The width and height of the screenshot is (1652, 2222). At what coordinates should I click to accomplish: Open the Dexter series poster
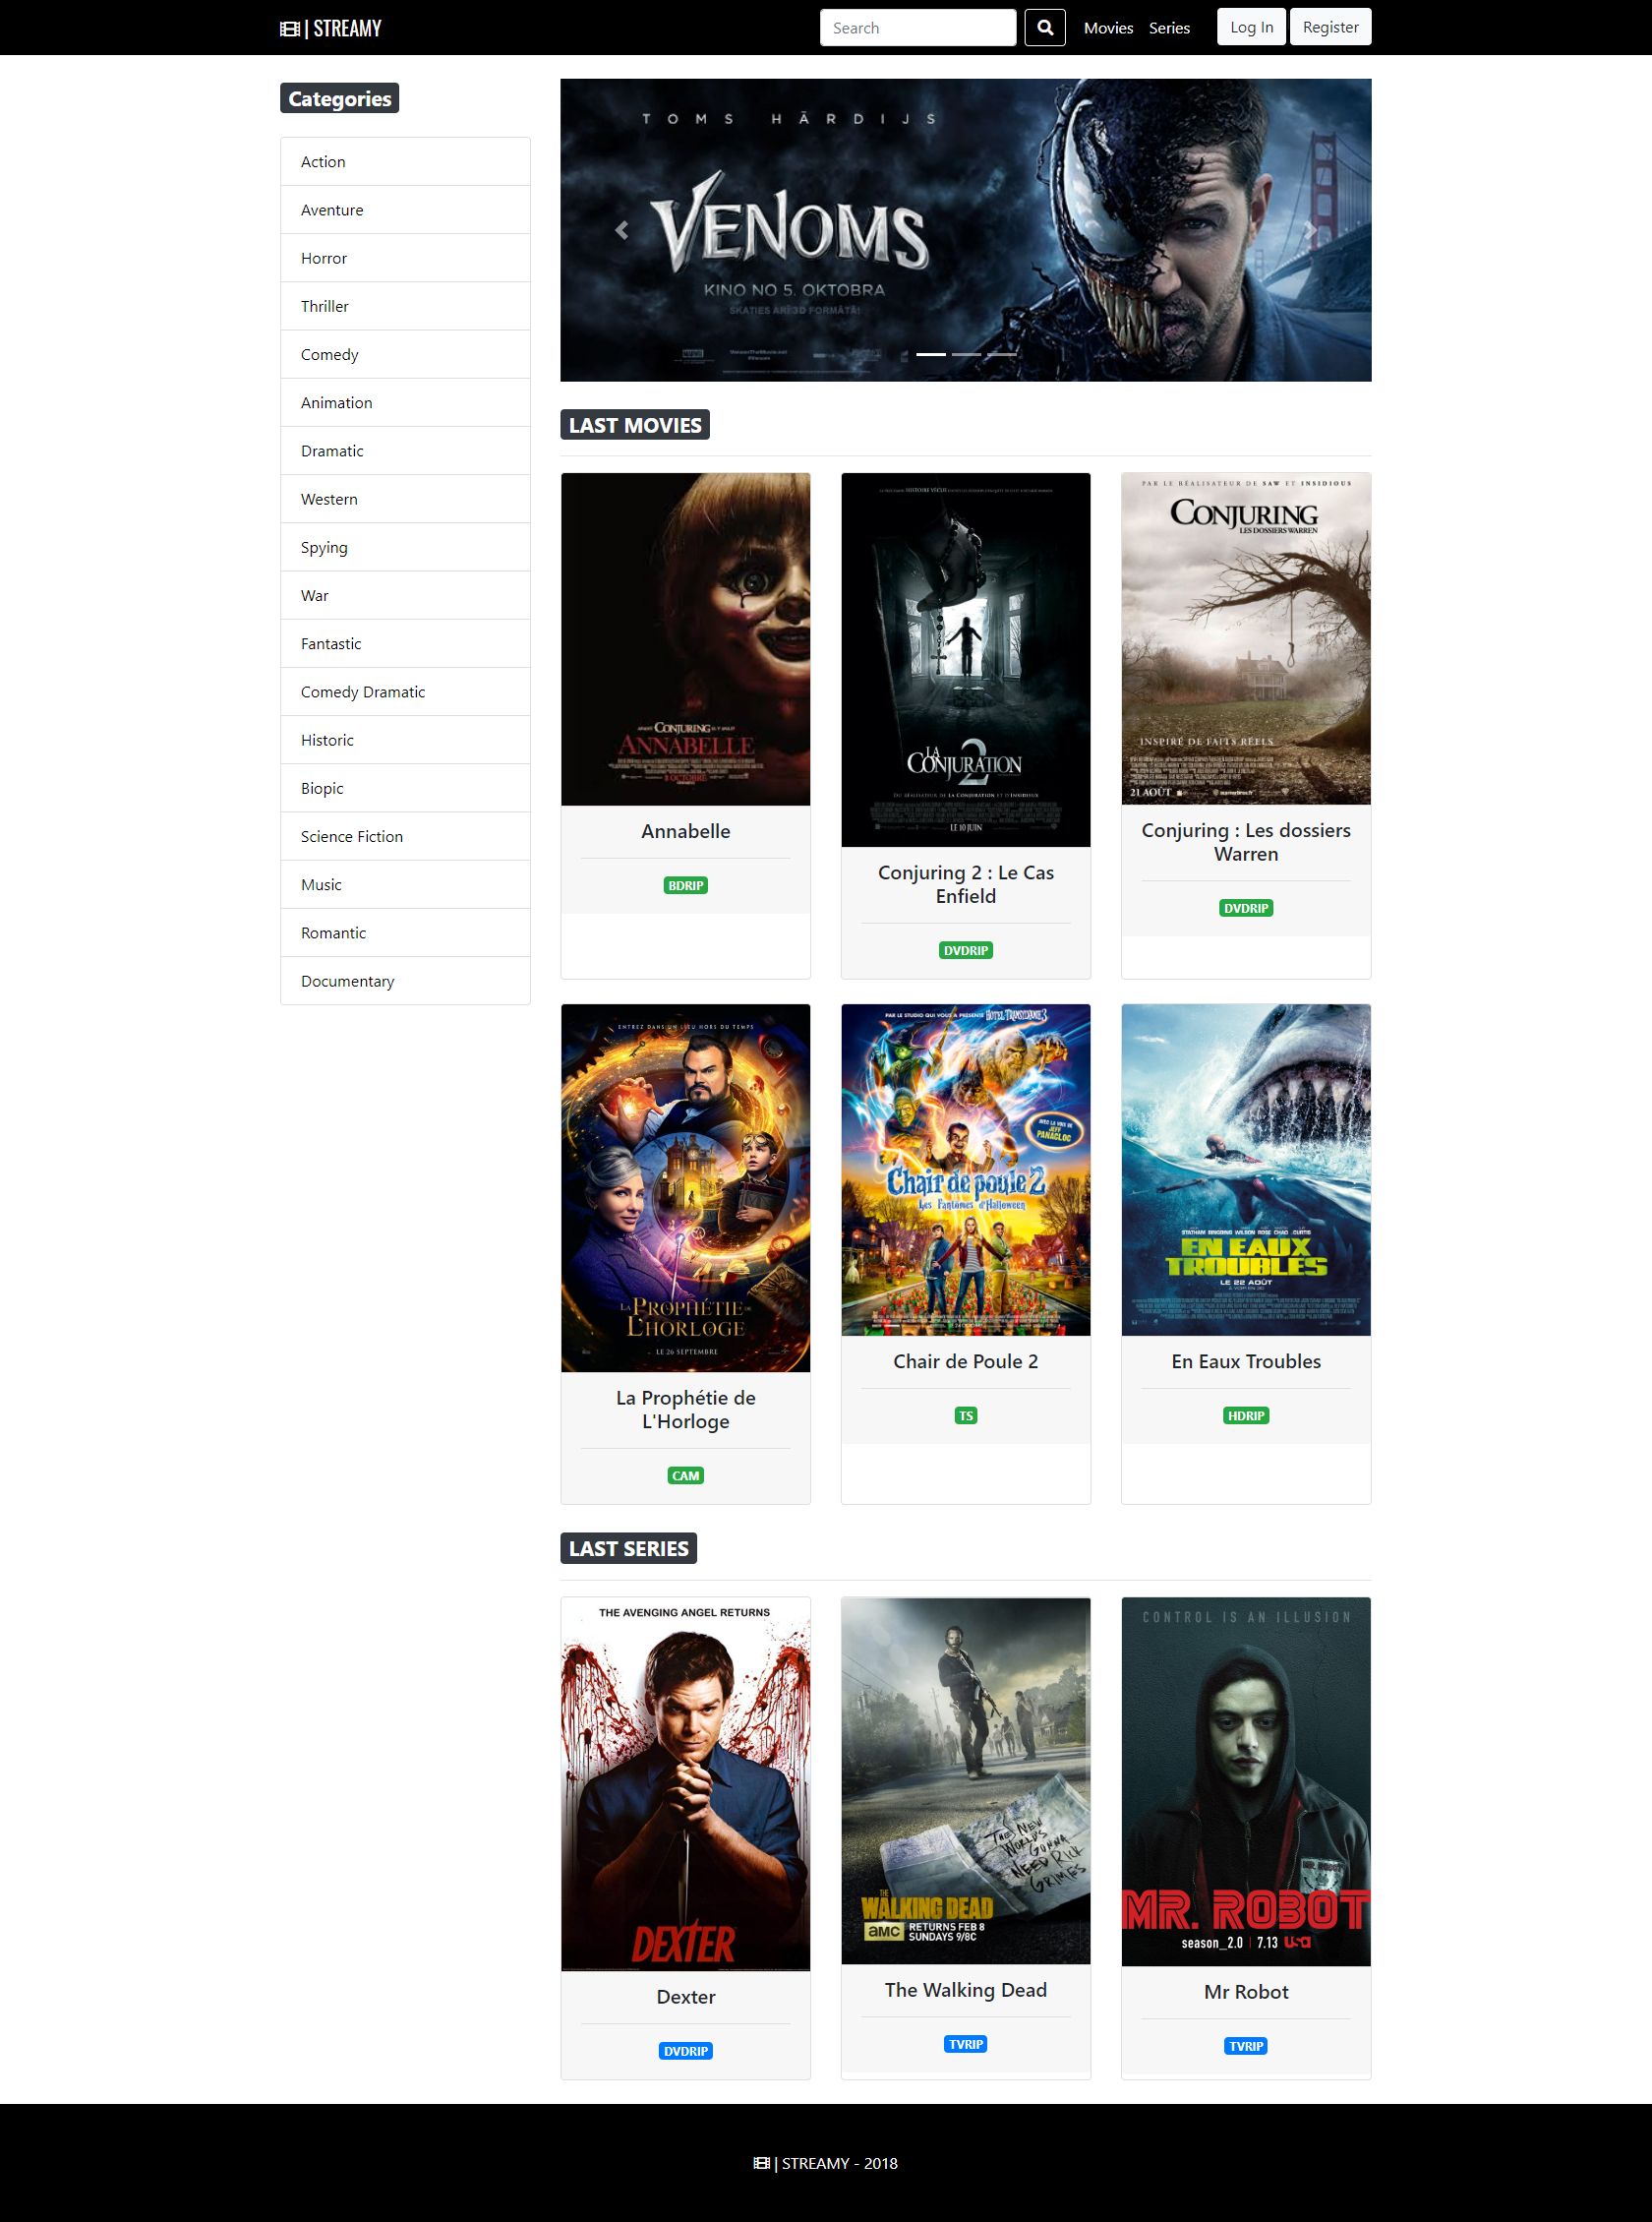686,1784
